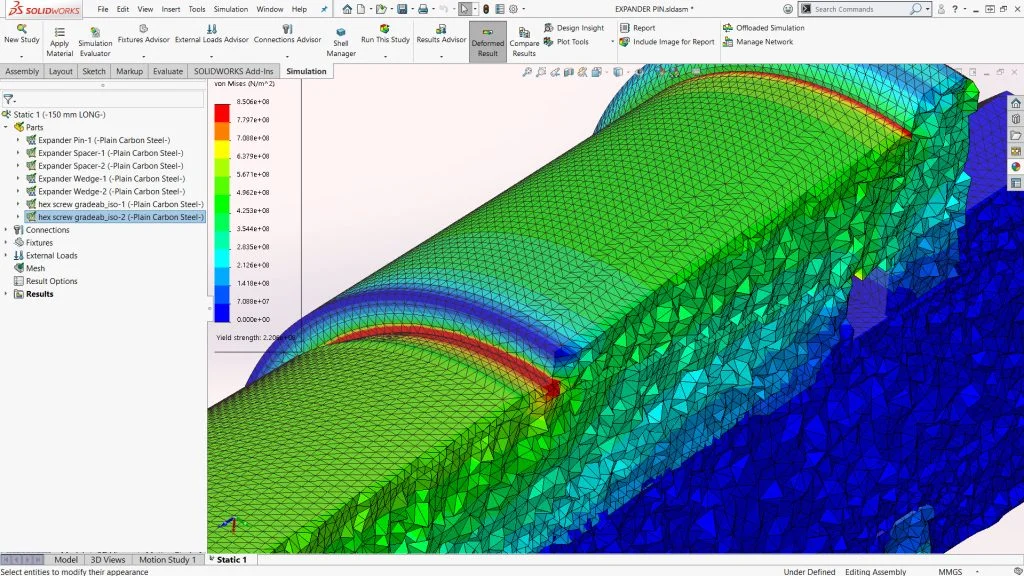Open the Tools menu
Viewport: 1024px width, 576px height.
195,9
